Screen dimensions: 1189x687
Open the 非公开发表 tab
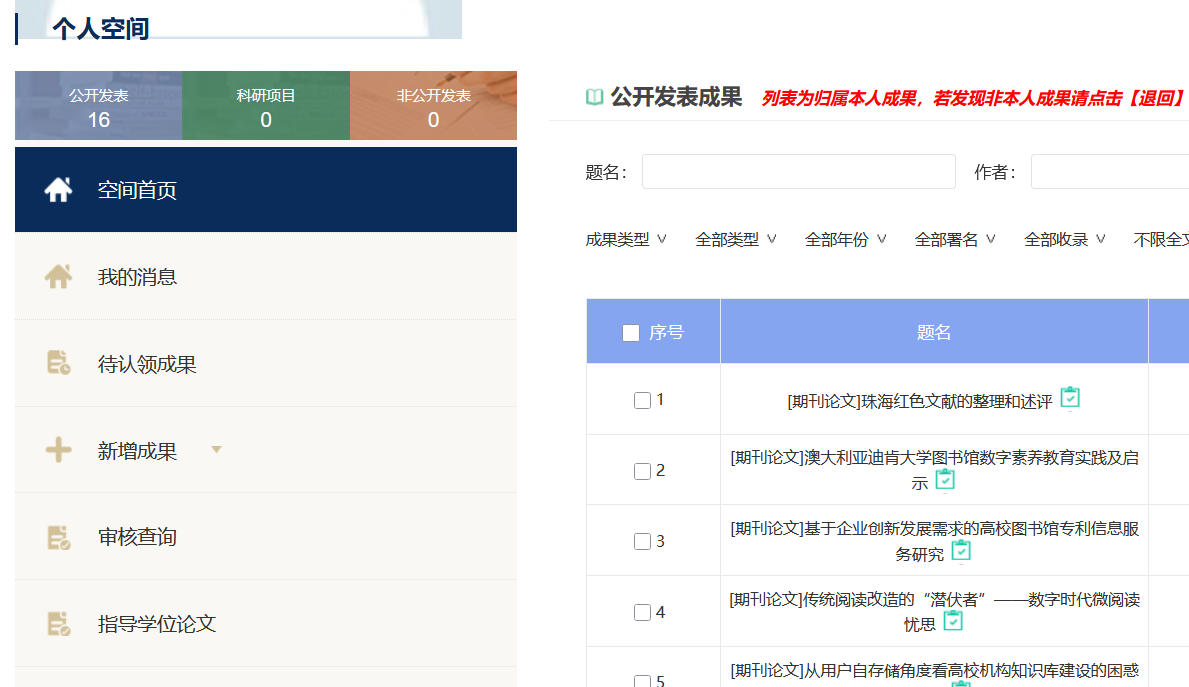(x=433, y=106)
